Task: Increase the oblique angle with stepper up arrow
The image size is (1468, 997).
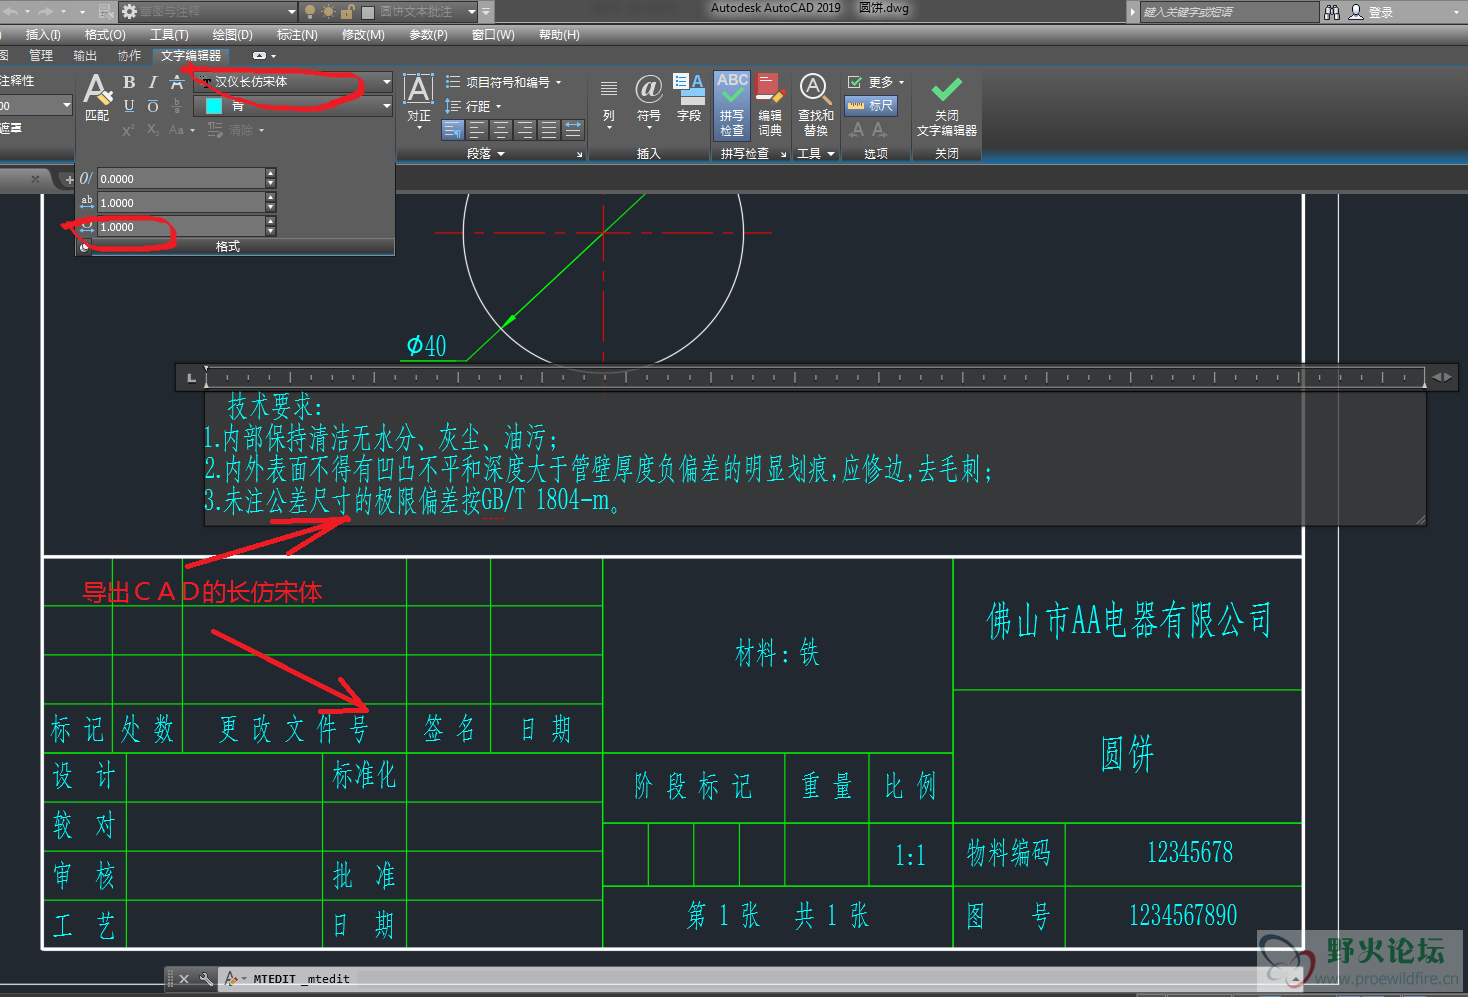Action: coord(271,174)
